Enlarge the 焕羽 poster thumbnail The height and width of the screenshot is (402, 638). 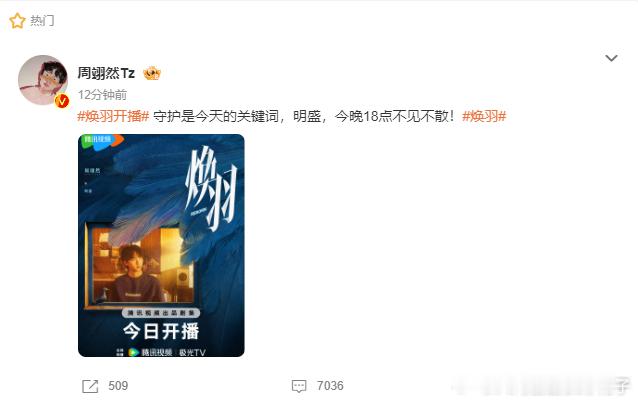point(161,245)
